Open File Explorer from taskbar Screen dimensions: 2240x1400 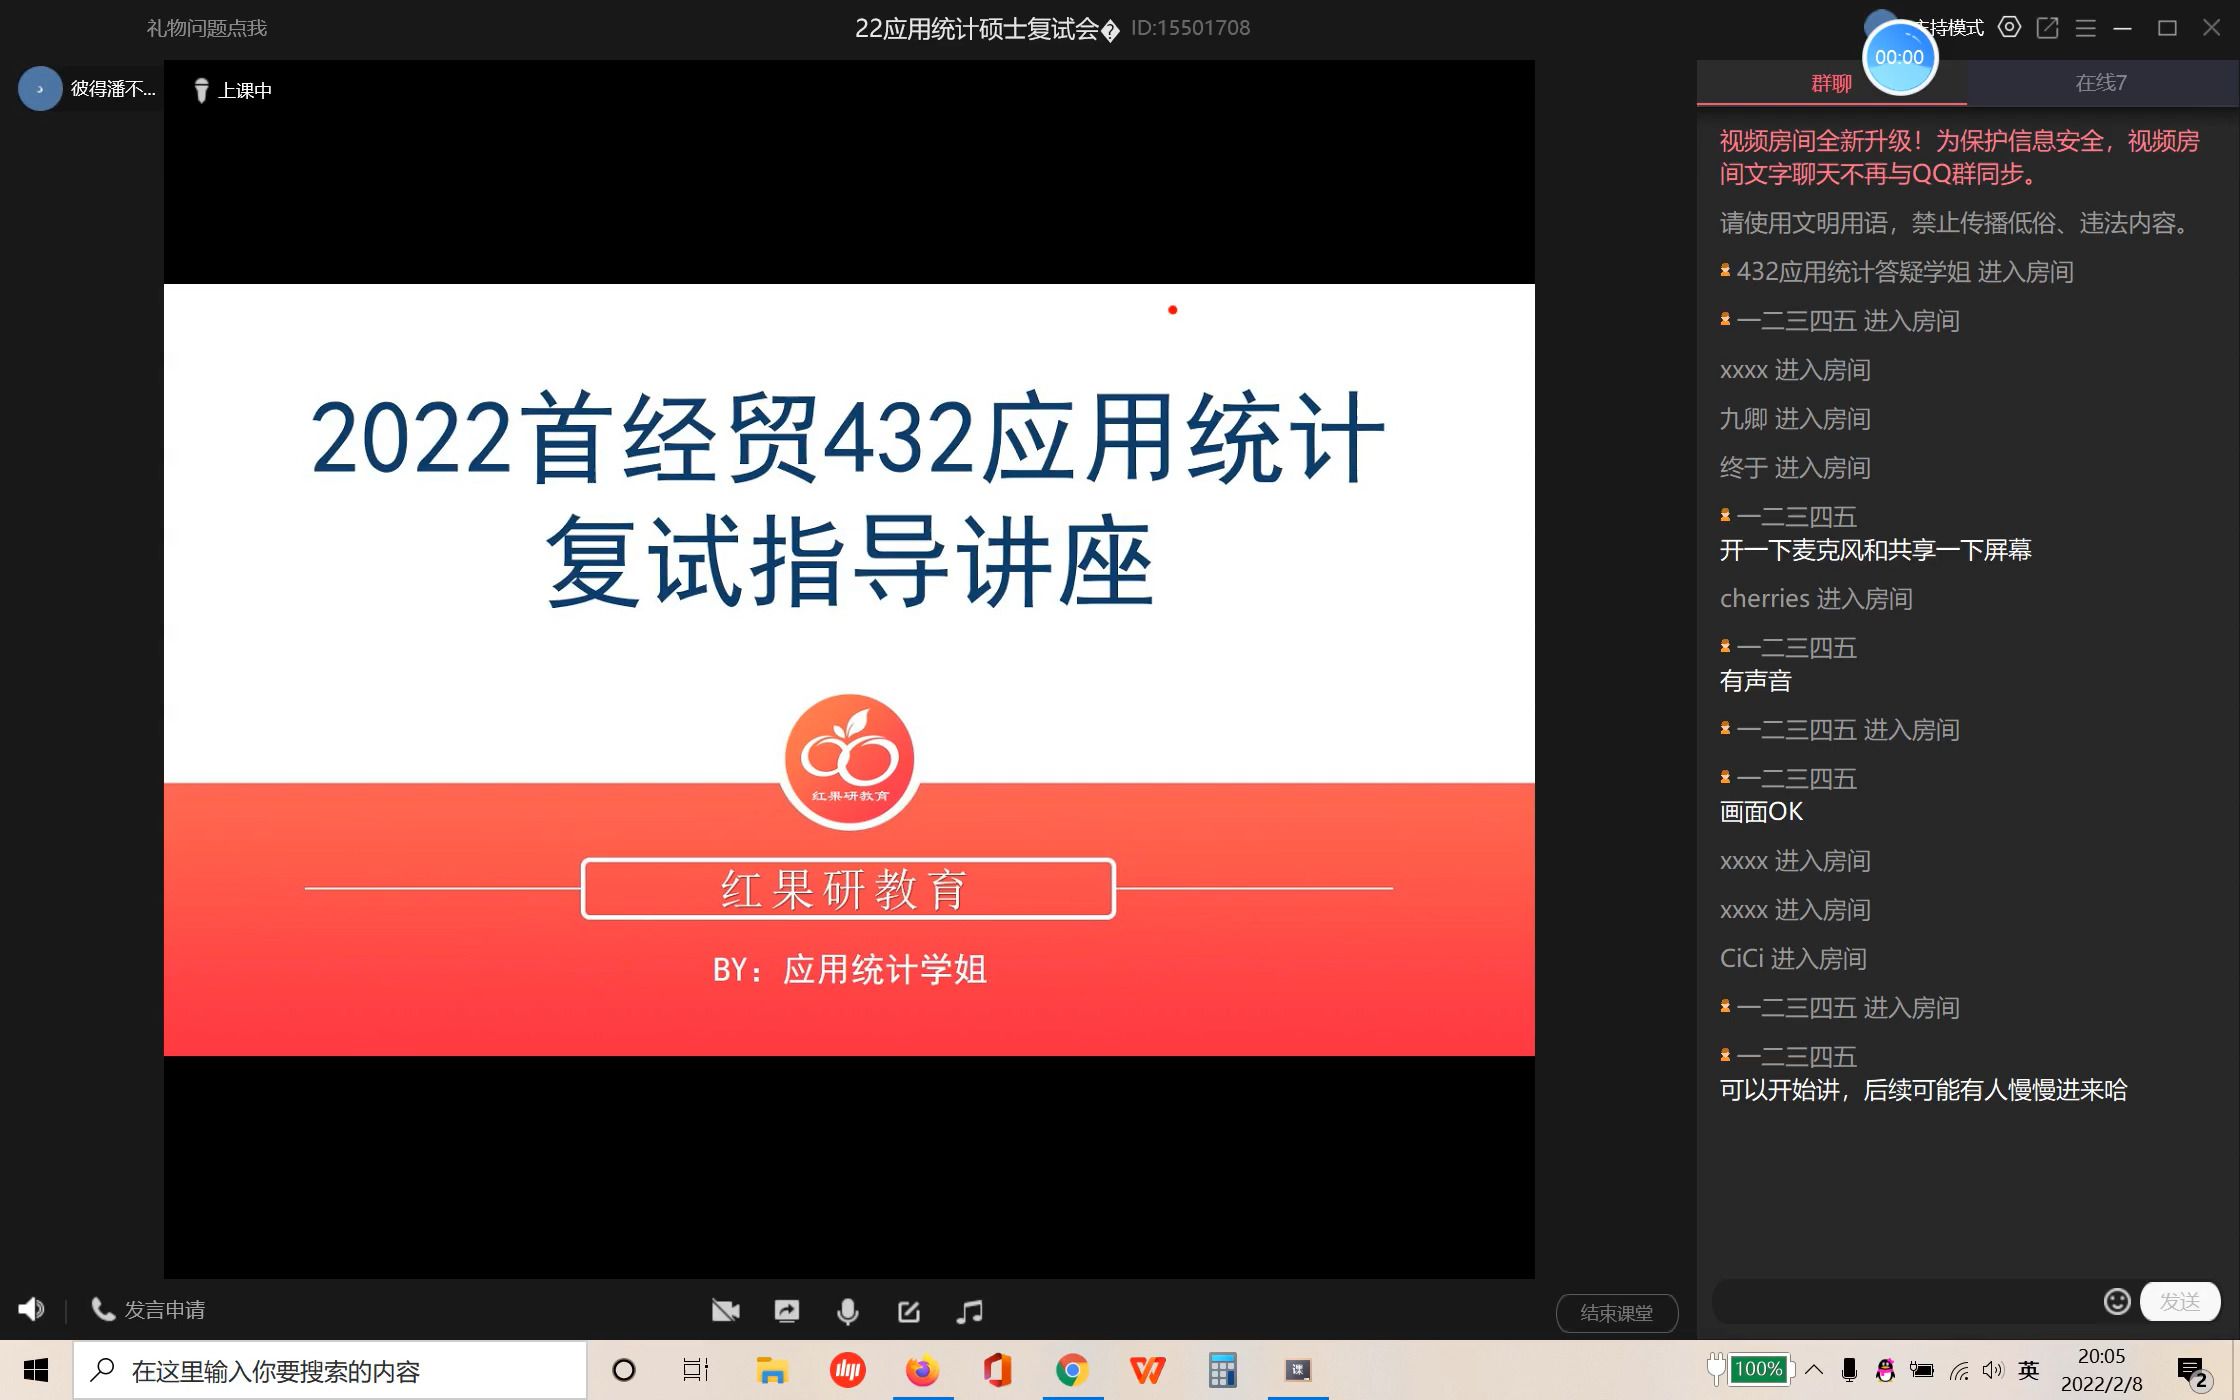coord(771,1370)
